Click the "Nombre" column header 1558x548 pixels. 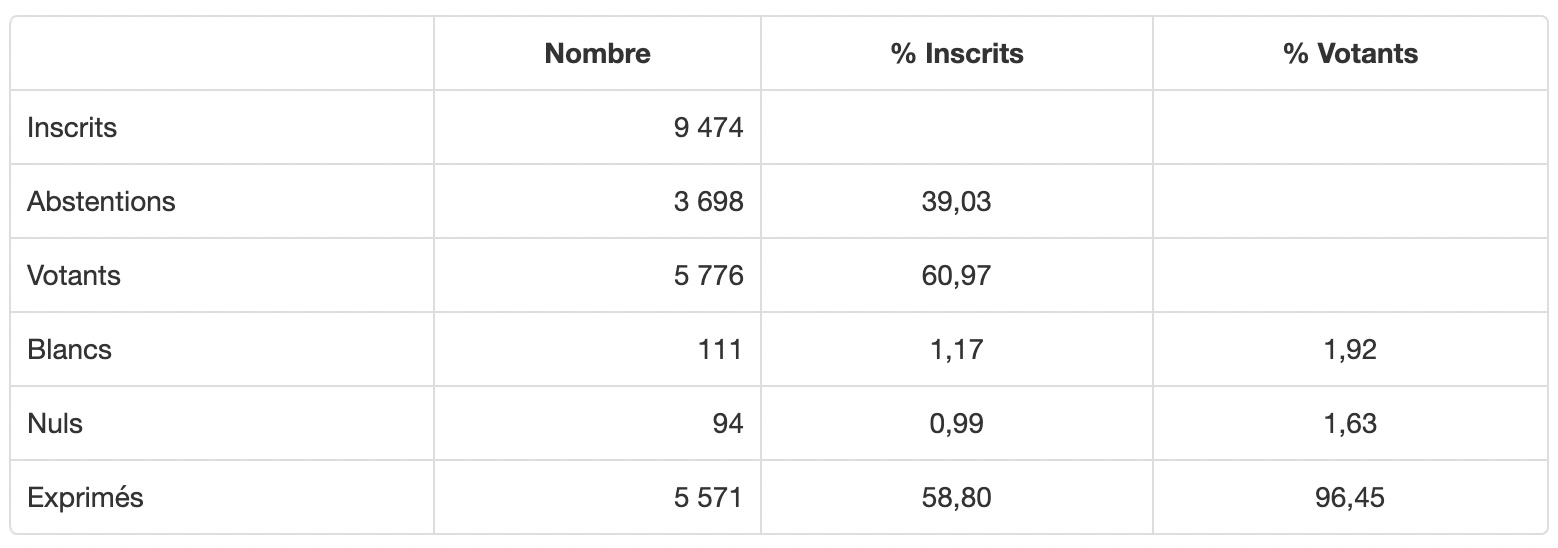[597, 53]
